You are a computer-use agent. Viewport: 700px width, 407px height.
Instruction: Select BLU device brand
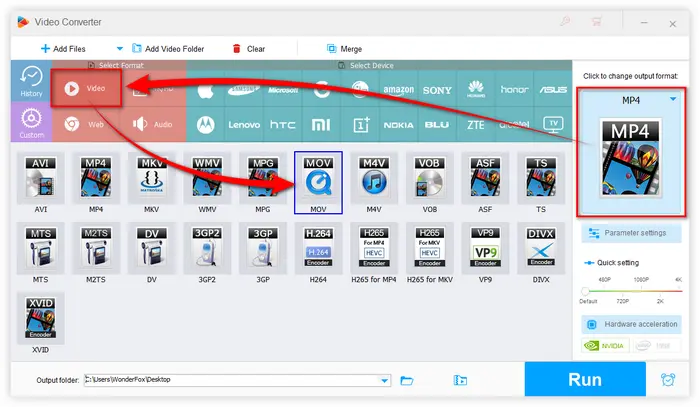[x=437, y=125]
